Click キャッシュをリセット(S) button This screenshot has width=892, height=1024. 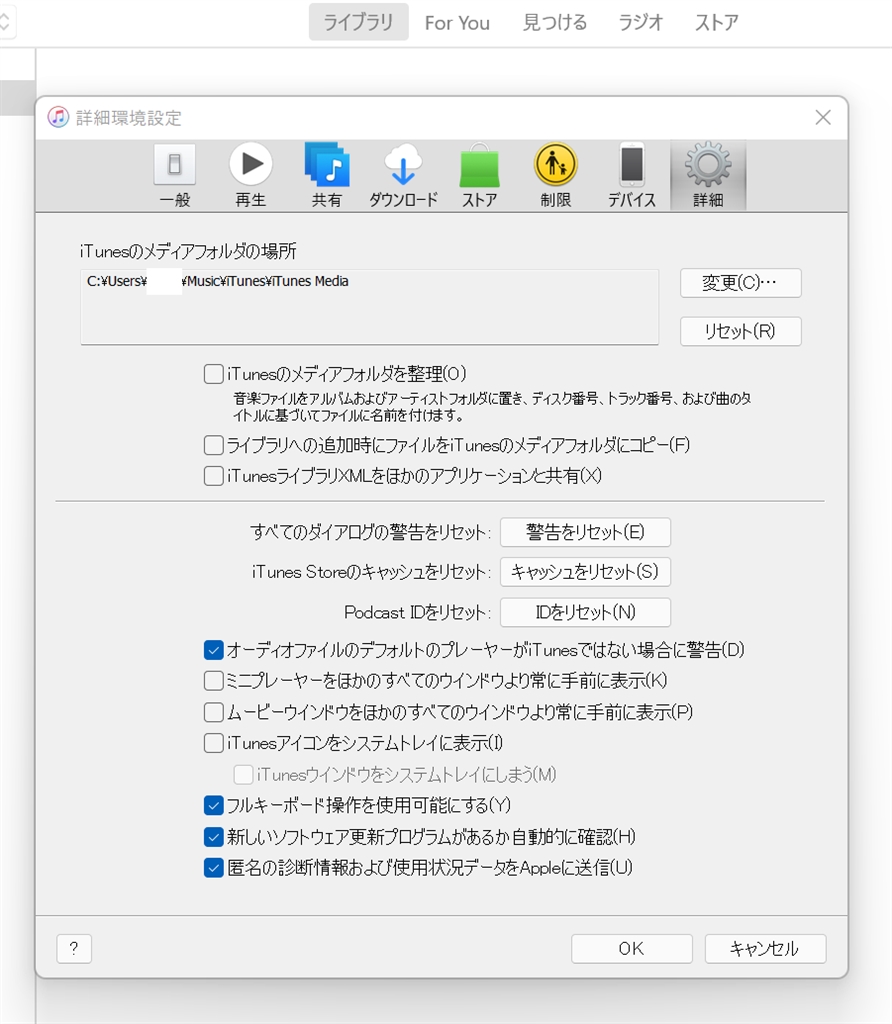point(585,572)
